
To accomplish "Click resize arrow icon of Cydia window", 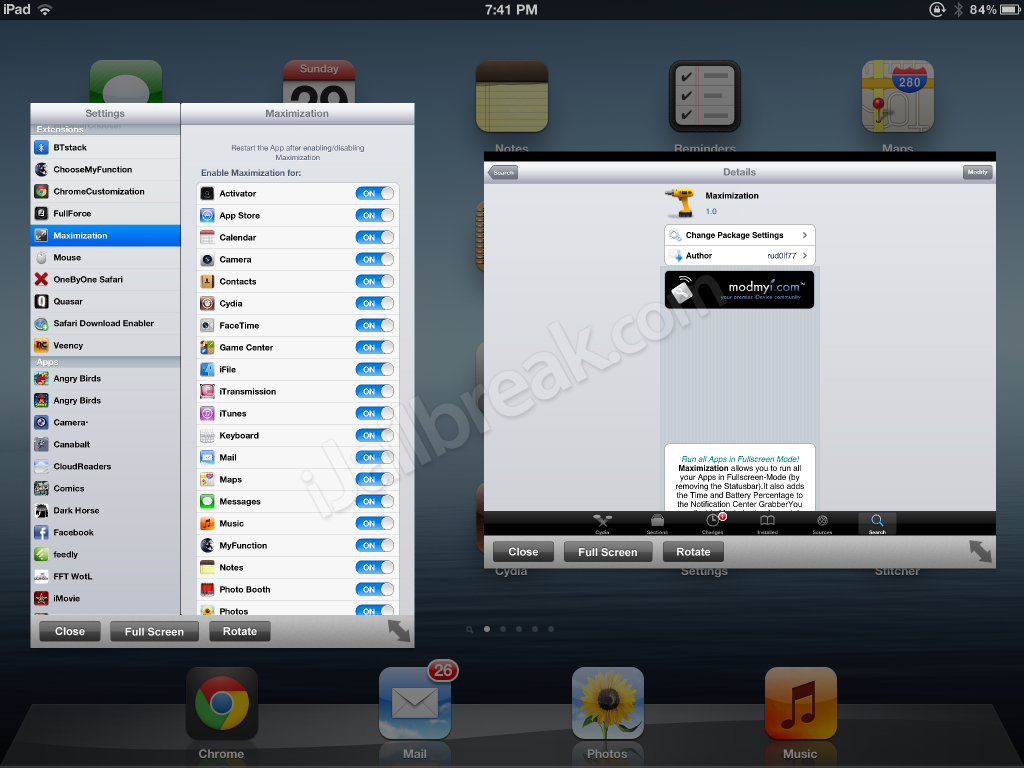I will tap(980, 551).
